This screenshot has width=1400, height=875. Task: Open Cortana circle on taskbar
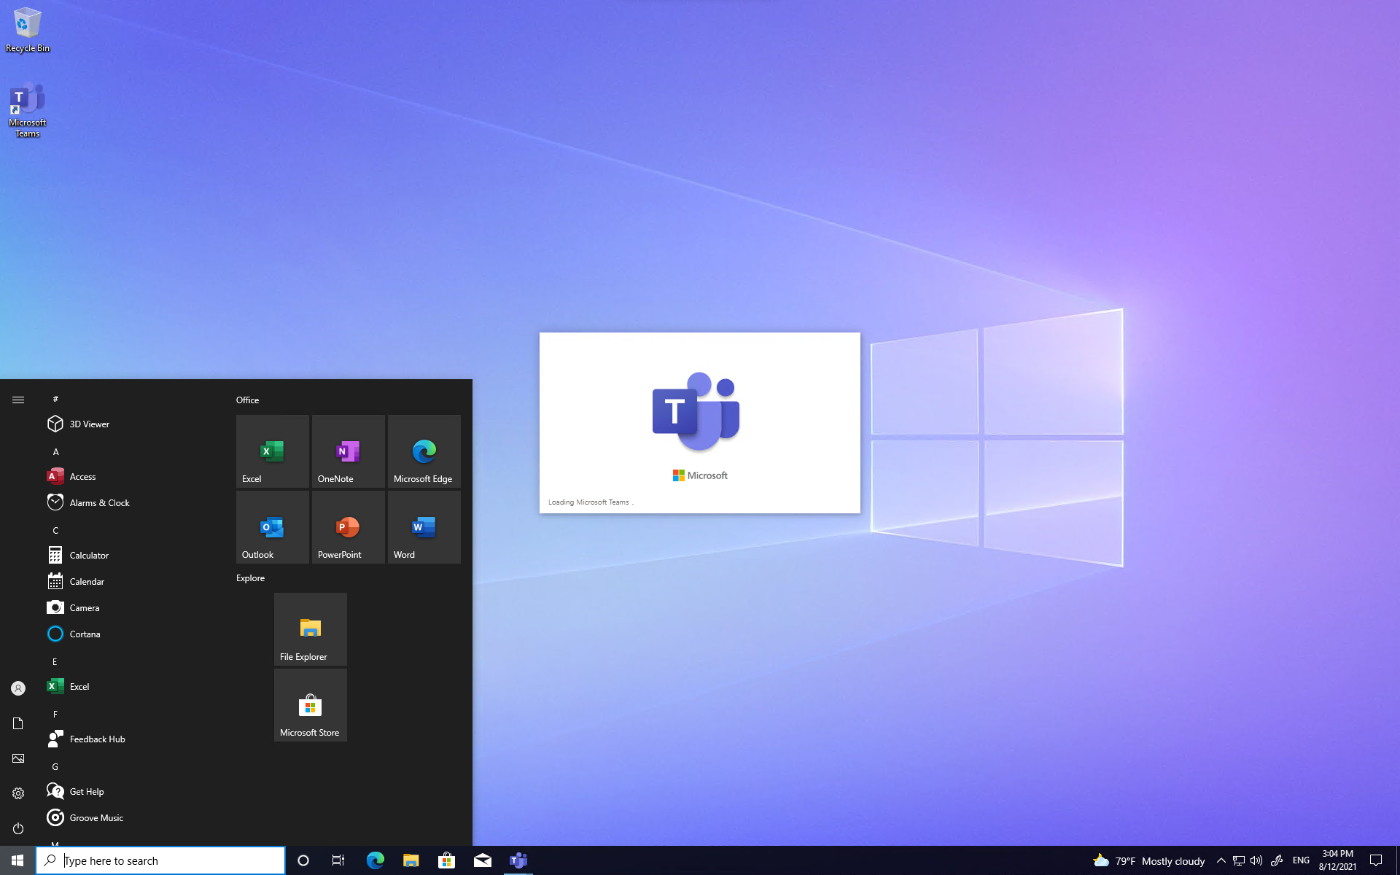coord(303,860)
